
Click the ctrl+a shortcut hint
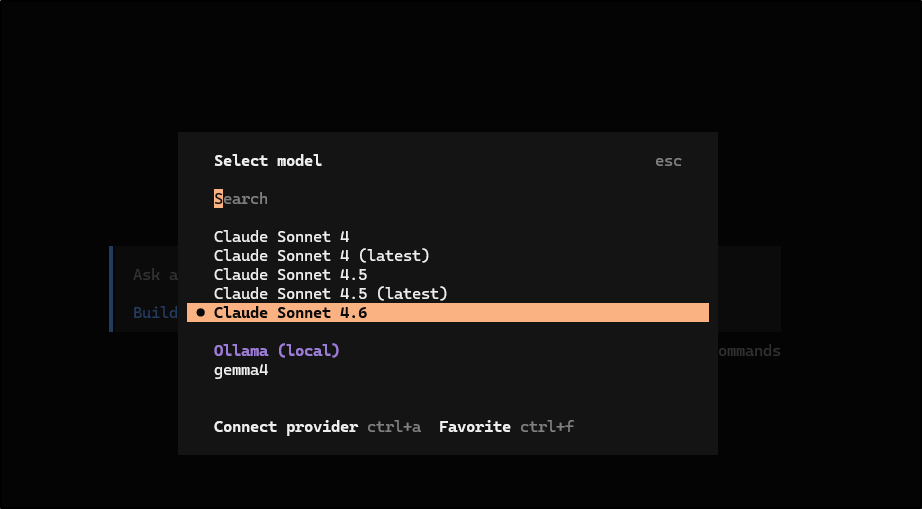[394, 427]
